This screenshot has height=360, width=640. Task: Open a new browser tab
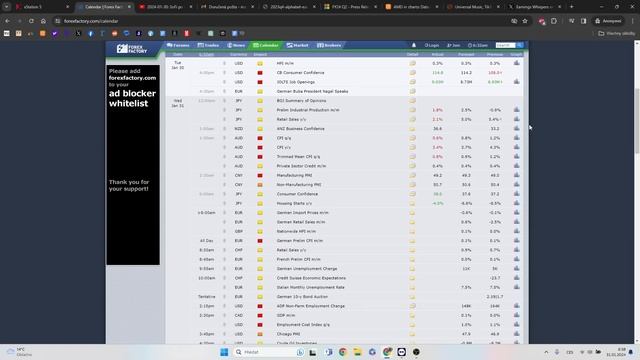(x=571, y=7)
